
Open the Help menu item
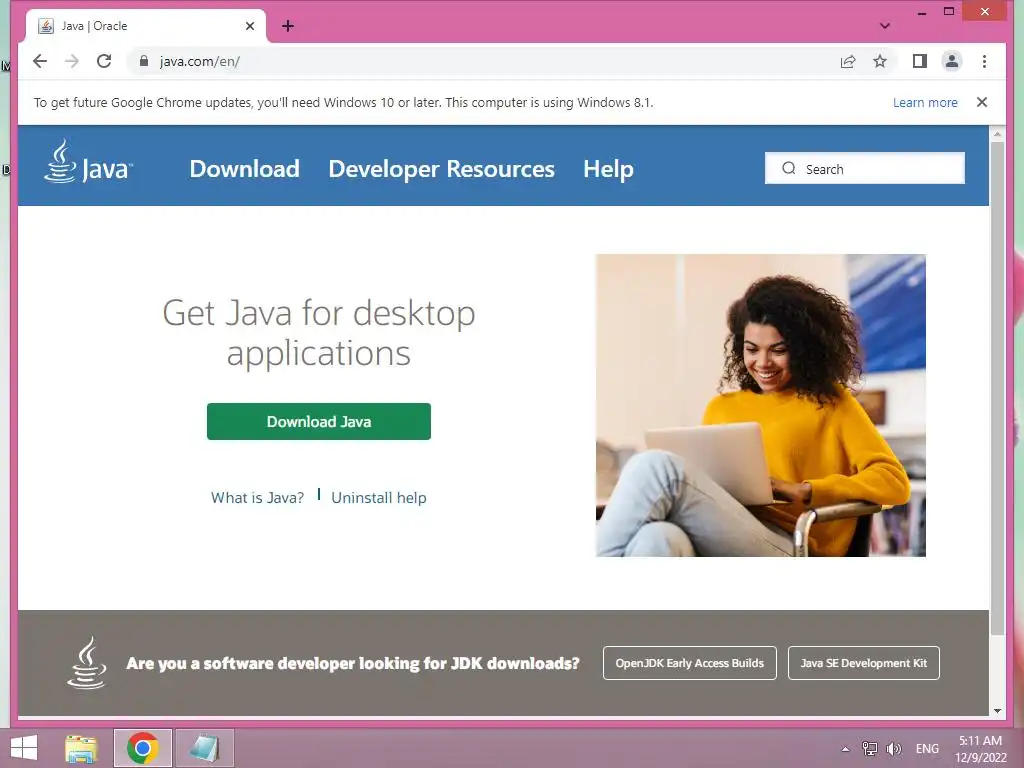click(x=608, y=168)
